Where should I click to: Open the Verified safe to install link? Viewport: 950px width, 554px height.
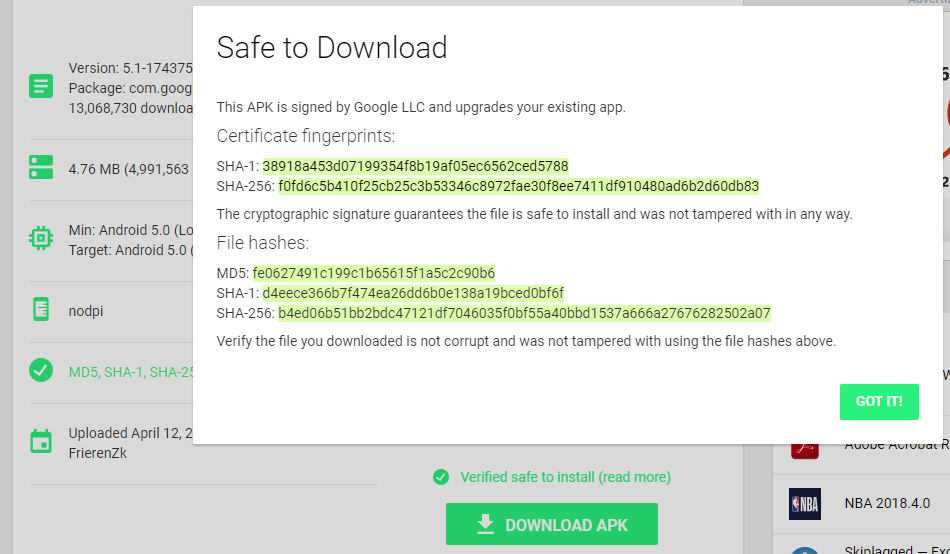pyautogui.click(x=565, y=477)
